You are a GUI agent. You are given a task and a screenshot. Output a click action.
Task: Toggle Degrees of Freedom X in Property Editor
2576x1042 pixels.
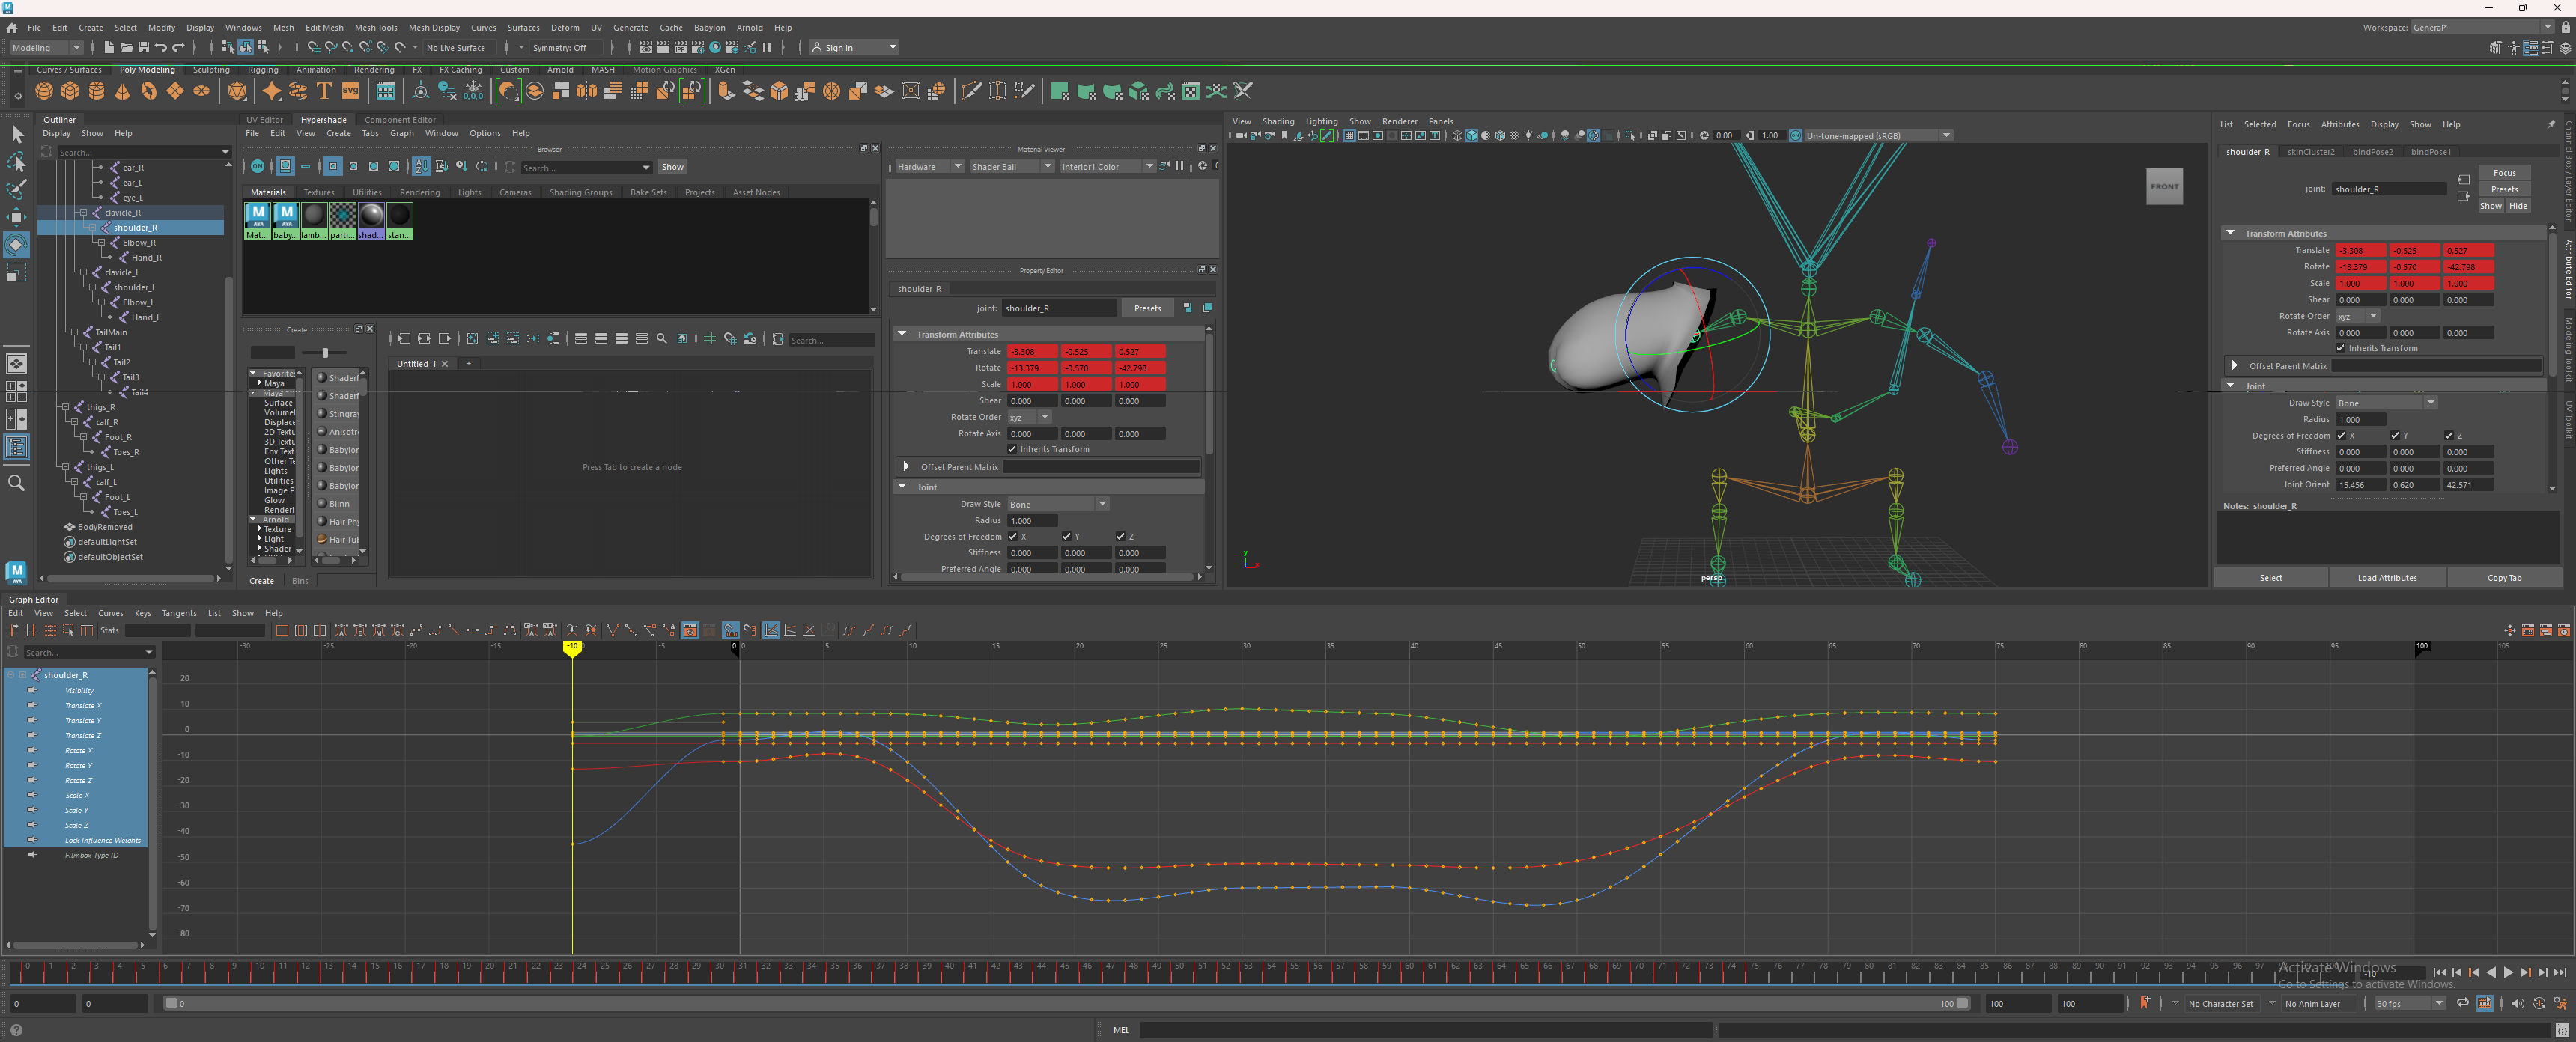1013,537
